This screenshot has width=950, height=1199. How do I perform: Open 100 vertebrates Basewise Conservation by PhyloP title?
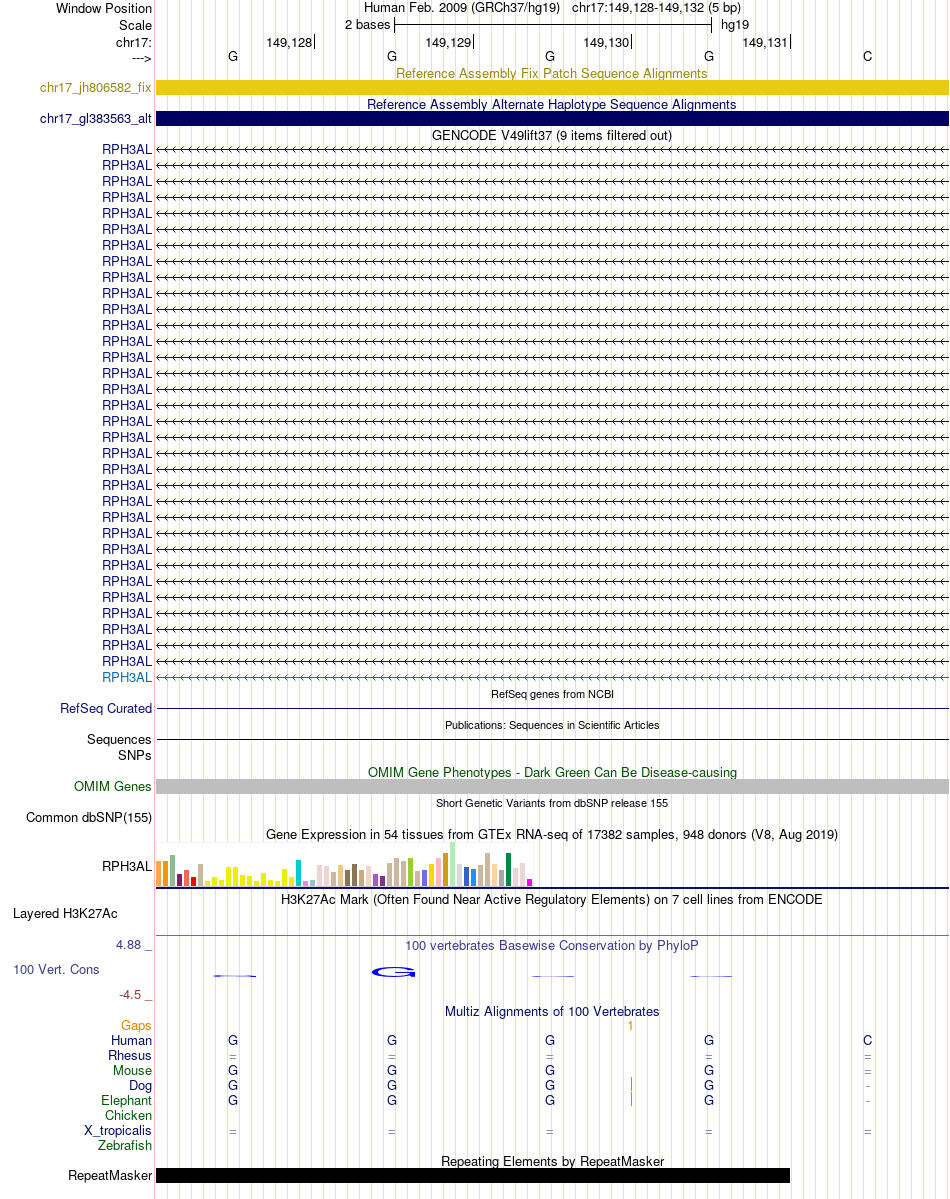(x=551, y=946)
